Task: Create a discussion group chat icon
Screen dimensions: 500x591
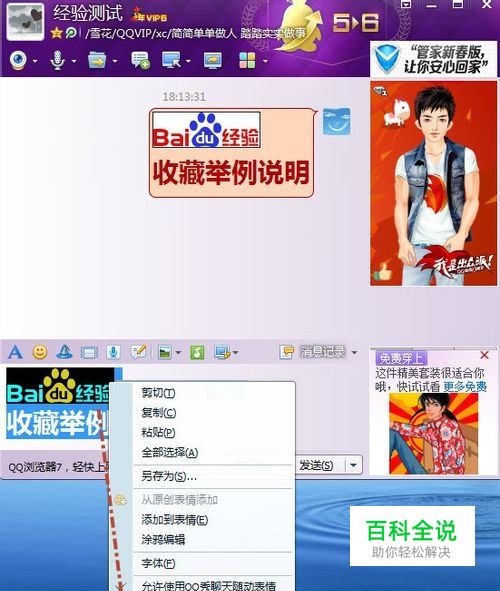Action: pyautogui.click(x=140, y=60)
